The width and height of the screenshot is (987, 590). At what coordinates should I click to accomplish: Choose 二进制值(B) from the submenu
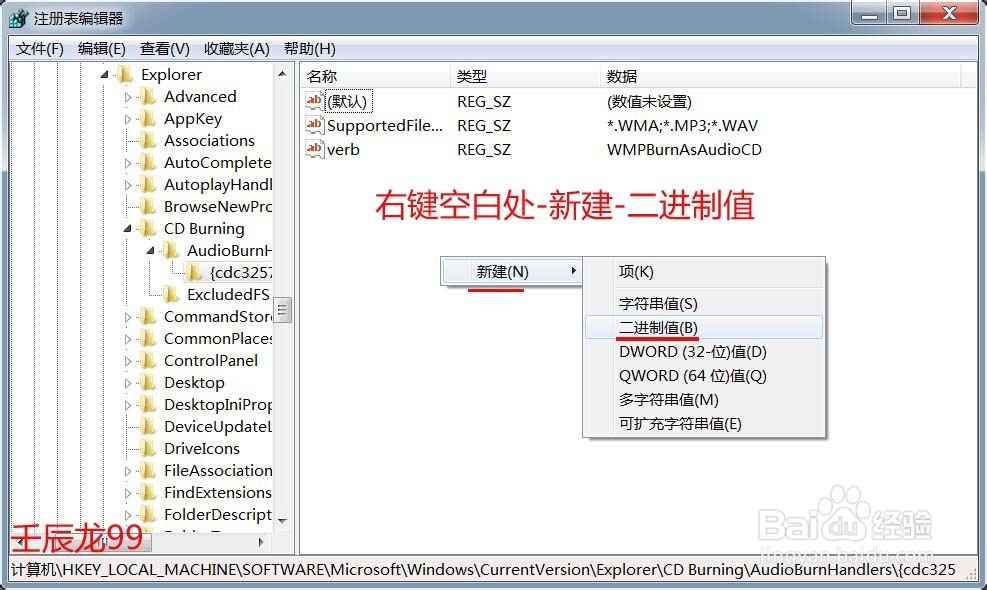703,327
